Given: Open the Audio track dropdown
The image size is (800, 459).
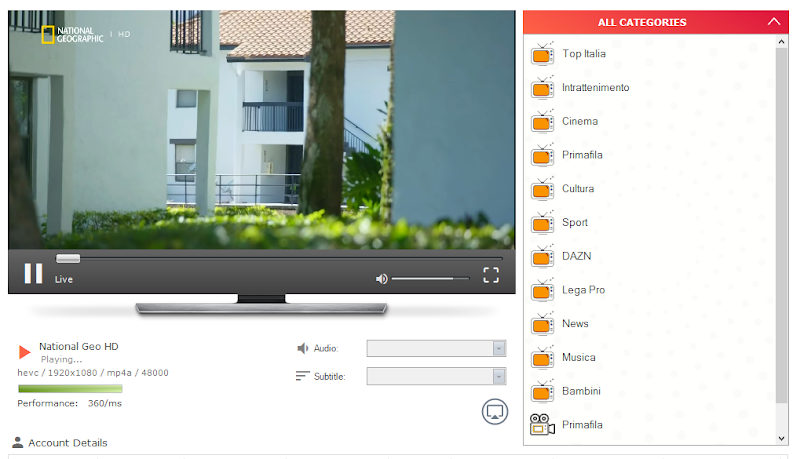Looking at the screenshot, I should pos(436,348).
